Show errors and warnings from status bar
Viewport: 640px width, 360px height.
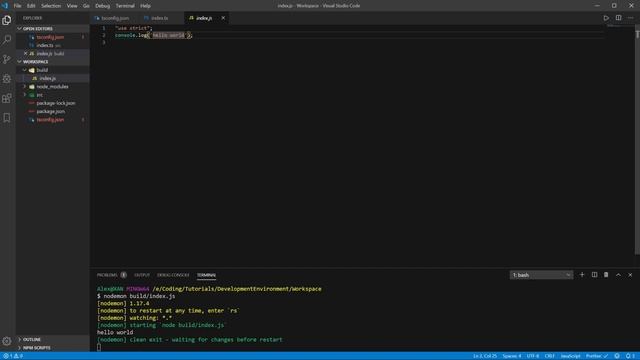pyautogui.click(x=13, y=356)
